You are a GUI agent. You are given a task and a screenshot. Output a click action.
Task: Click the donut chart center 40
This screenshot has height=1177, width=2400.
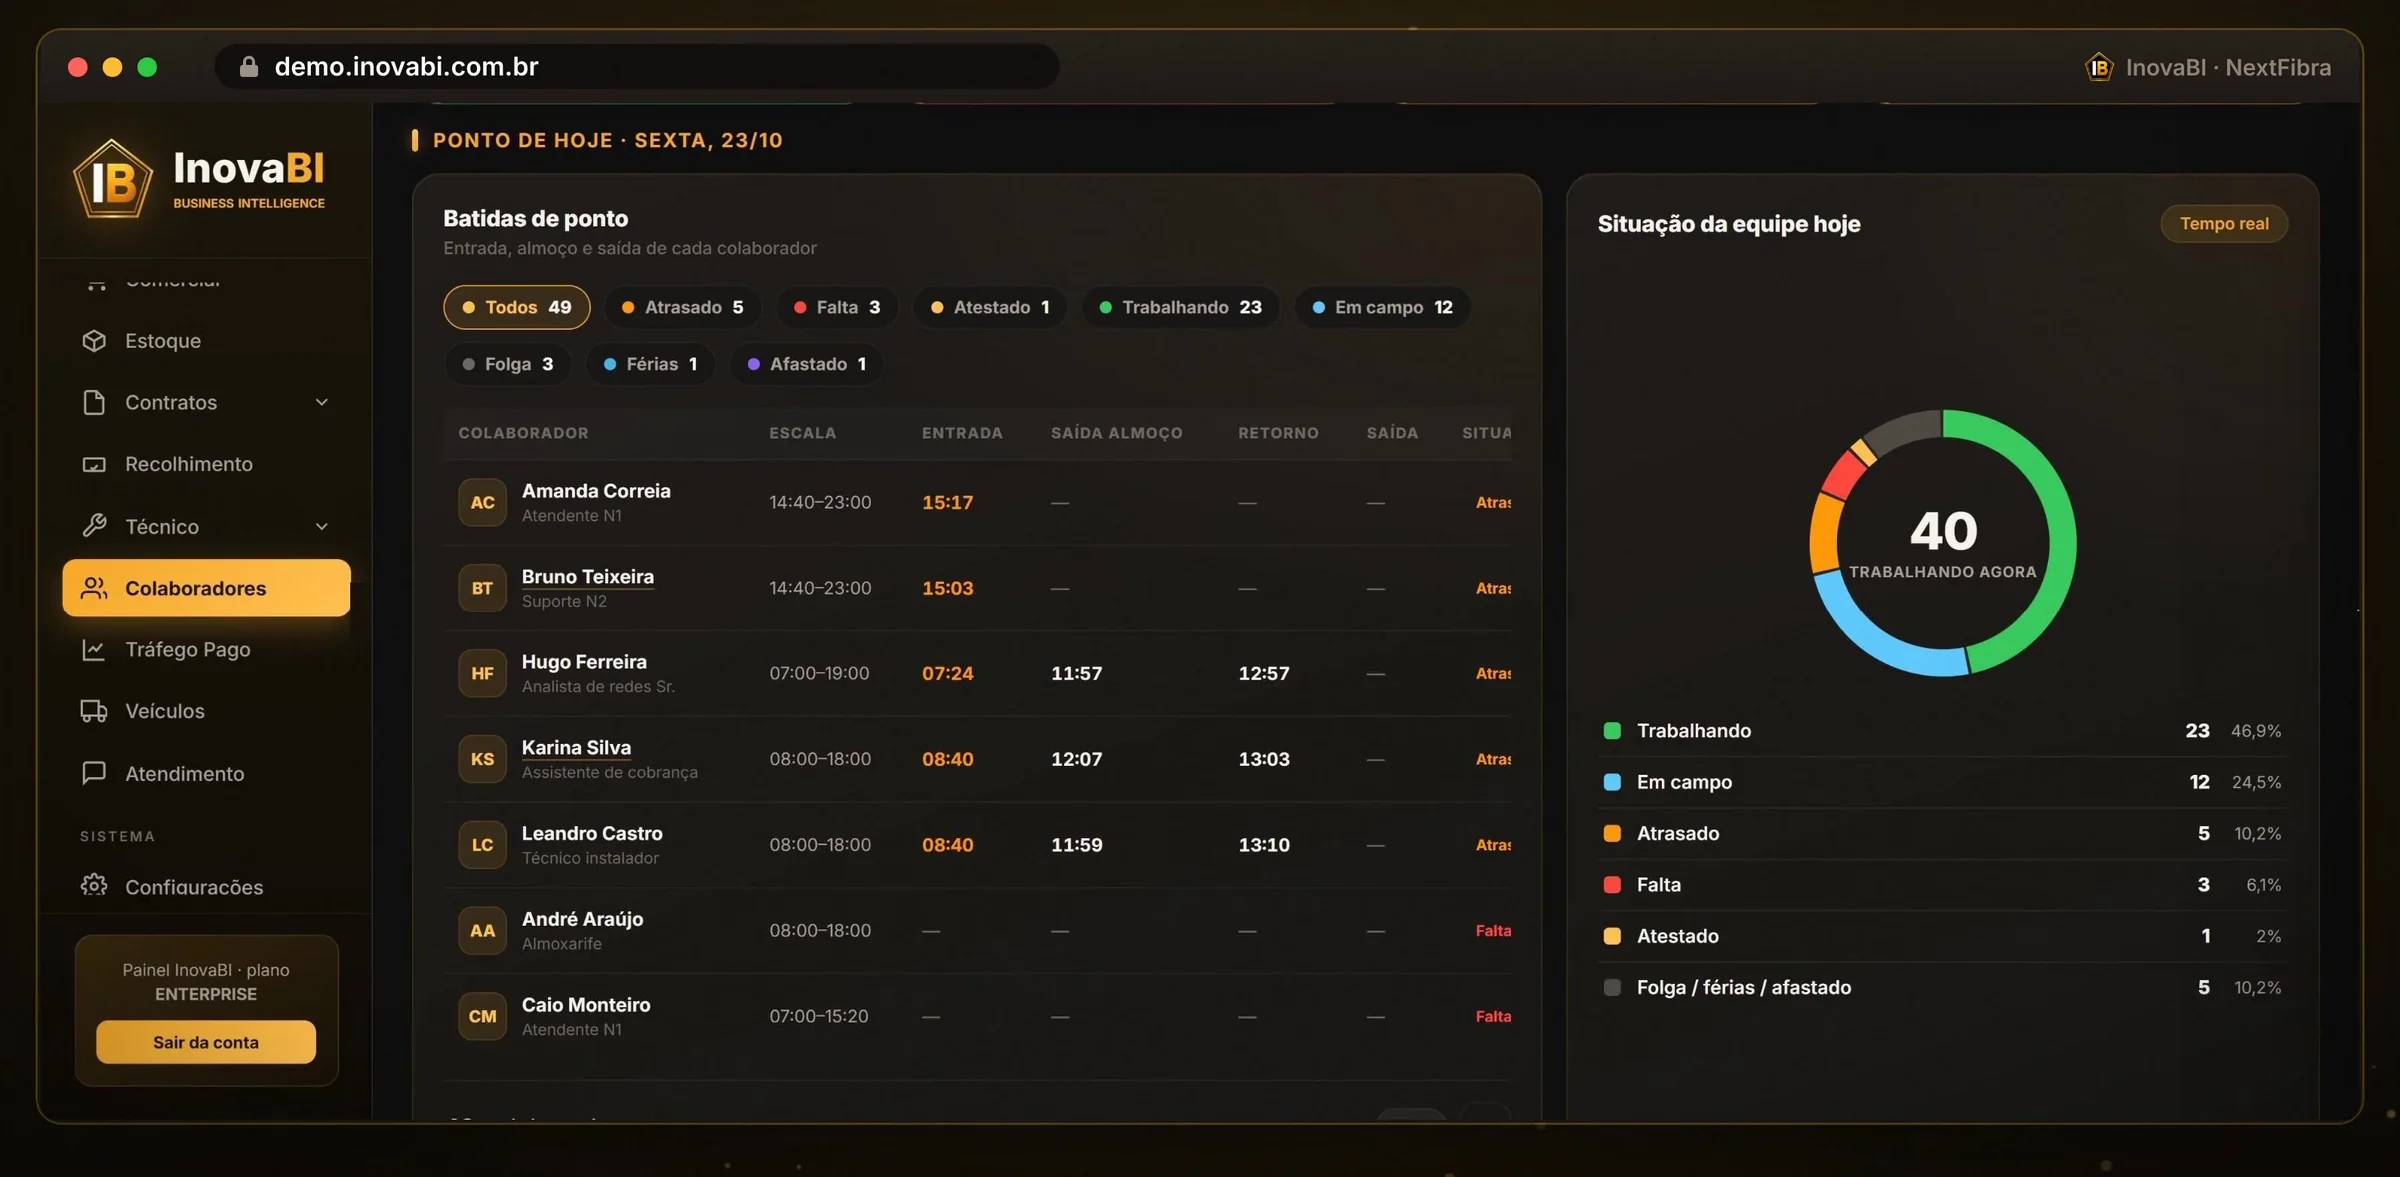coord(1943,531)
